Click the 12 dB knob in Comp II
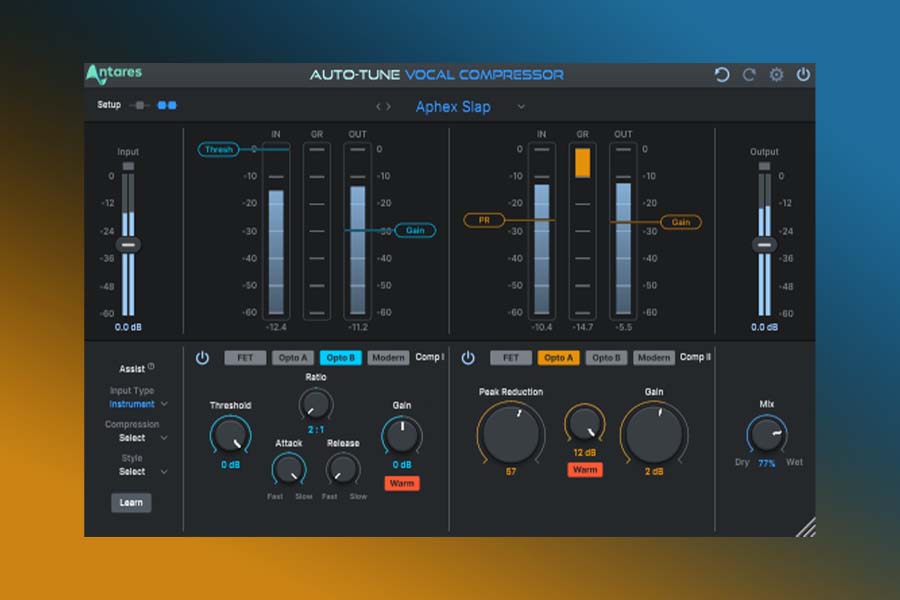900x600 pixels. point(584,424)
